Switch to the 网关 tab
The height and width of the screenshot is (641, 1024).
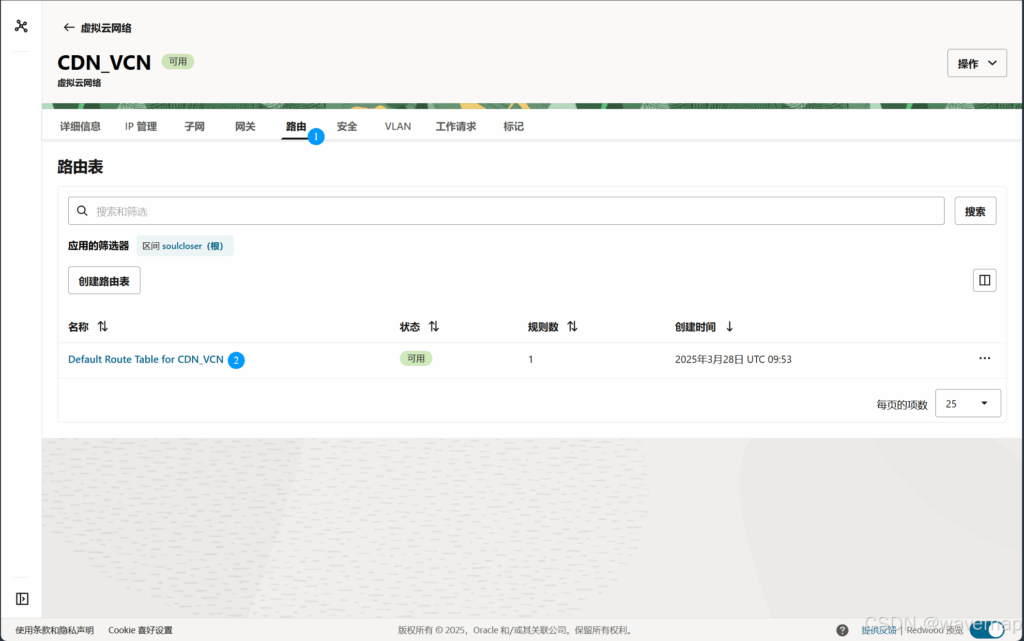245,127
